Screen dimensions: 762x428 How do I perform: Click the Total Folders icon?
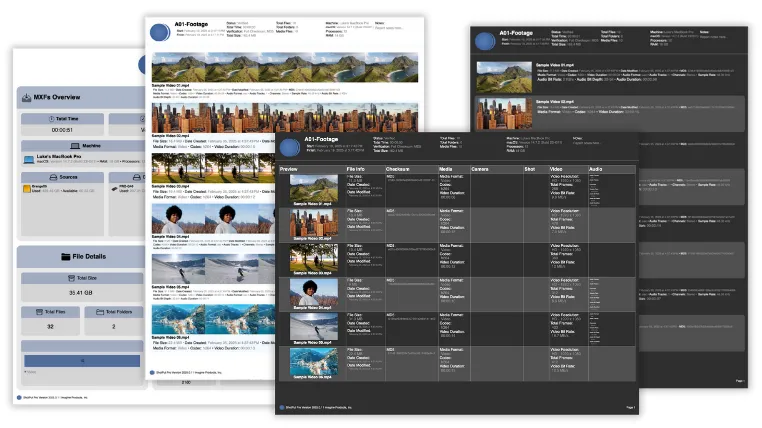click(x=100, y=312)
